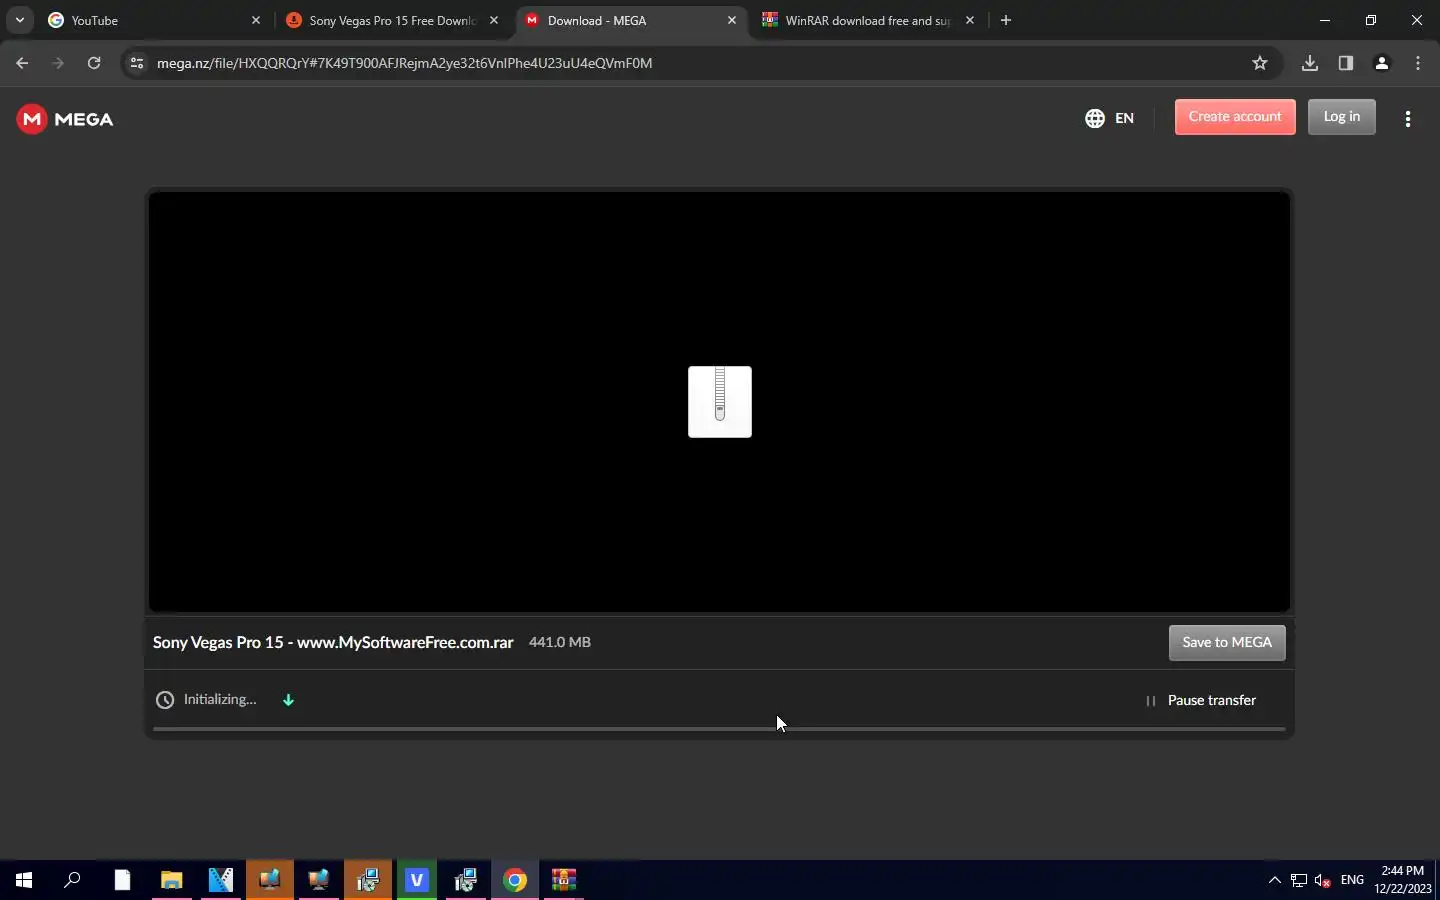1440x900 pixels.
Task: Click the Log in button
Action: click(1342, 117)
